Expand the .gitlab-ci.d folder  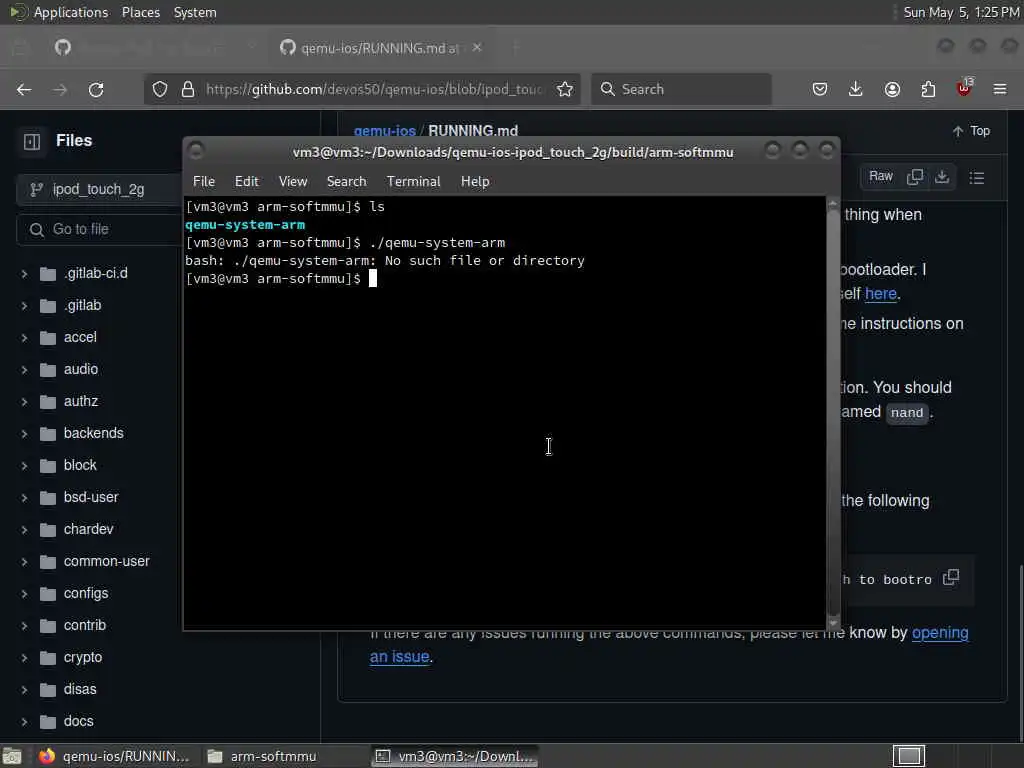coord(24,274)
